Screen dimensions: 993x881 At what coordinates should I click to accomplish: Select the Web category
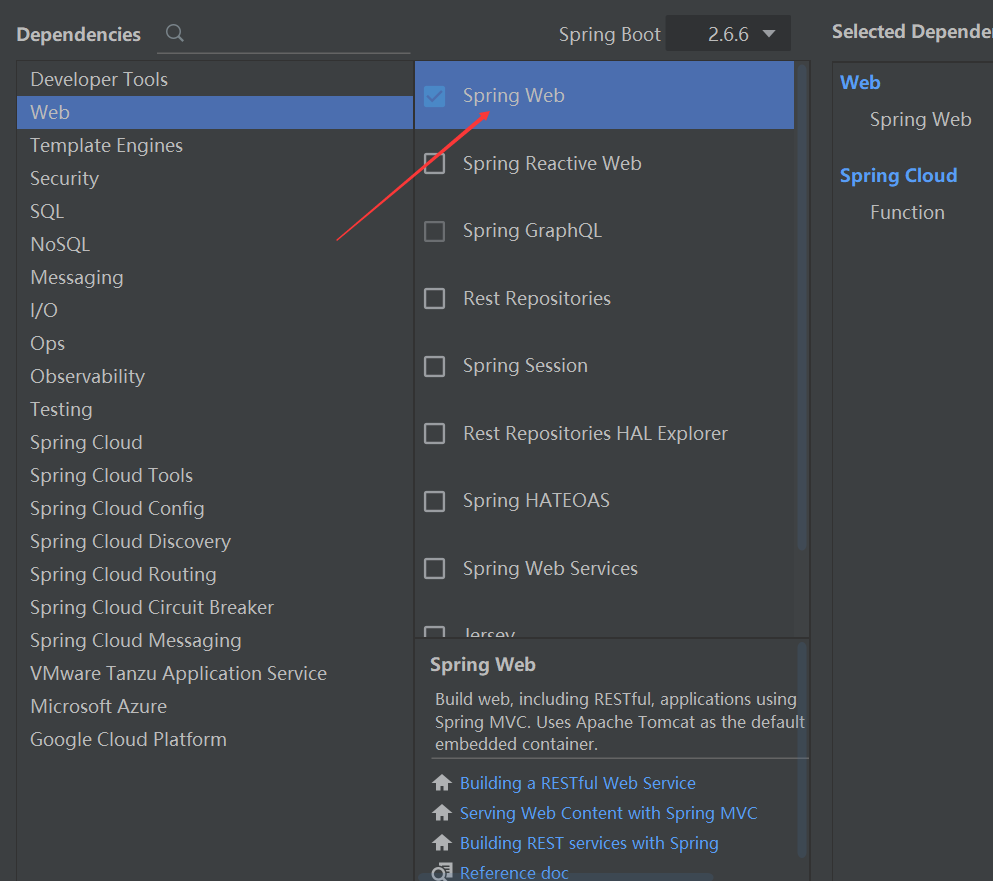click(215, 112)
